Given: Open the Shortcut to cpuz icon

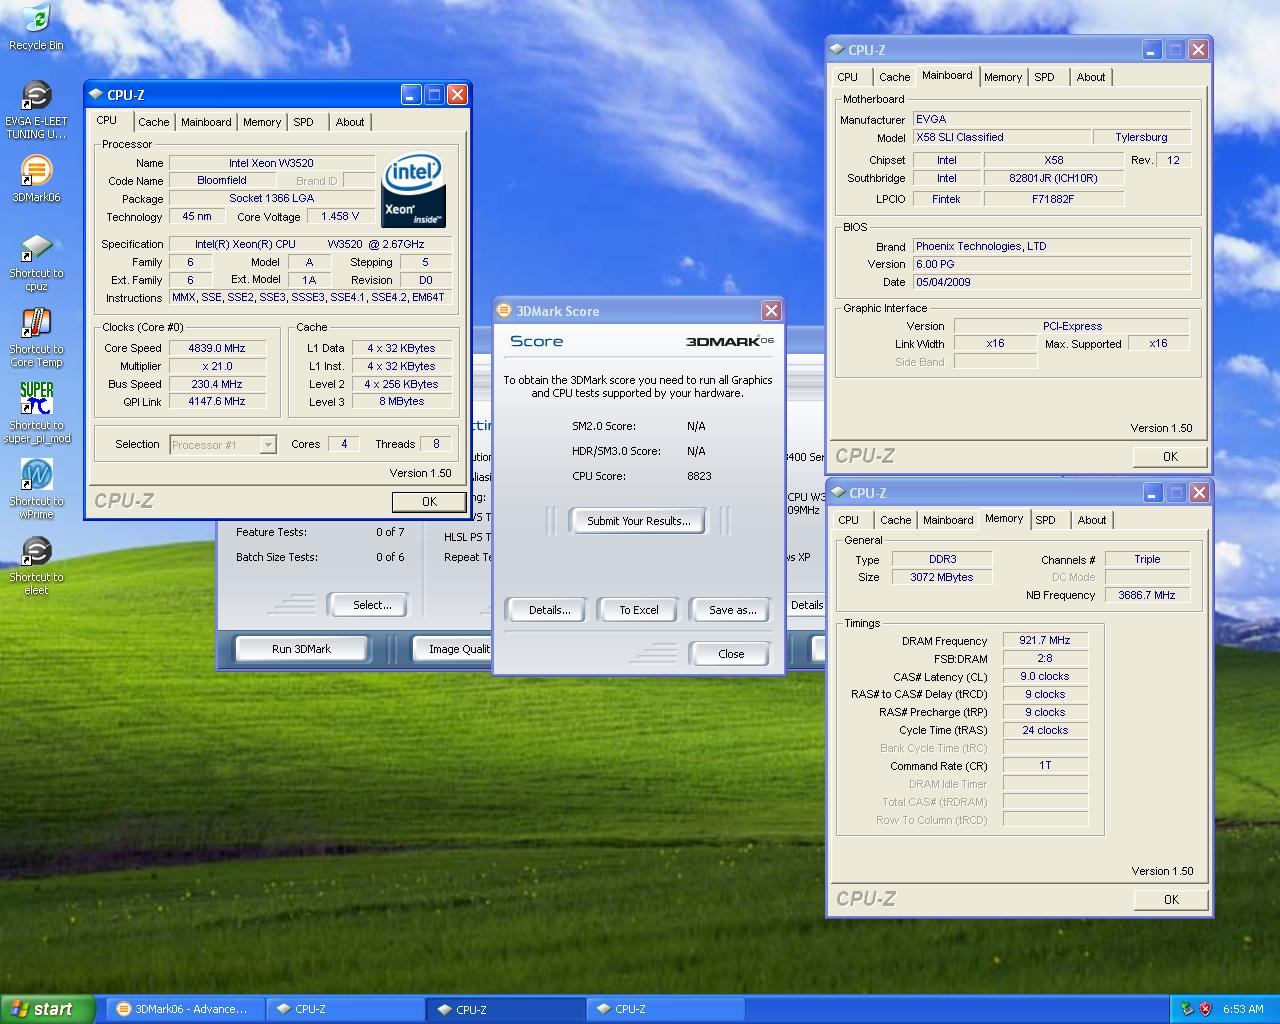Looking at the screenshot, I should (36, 262).
